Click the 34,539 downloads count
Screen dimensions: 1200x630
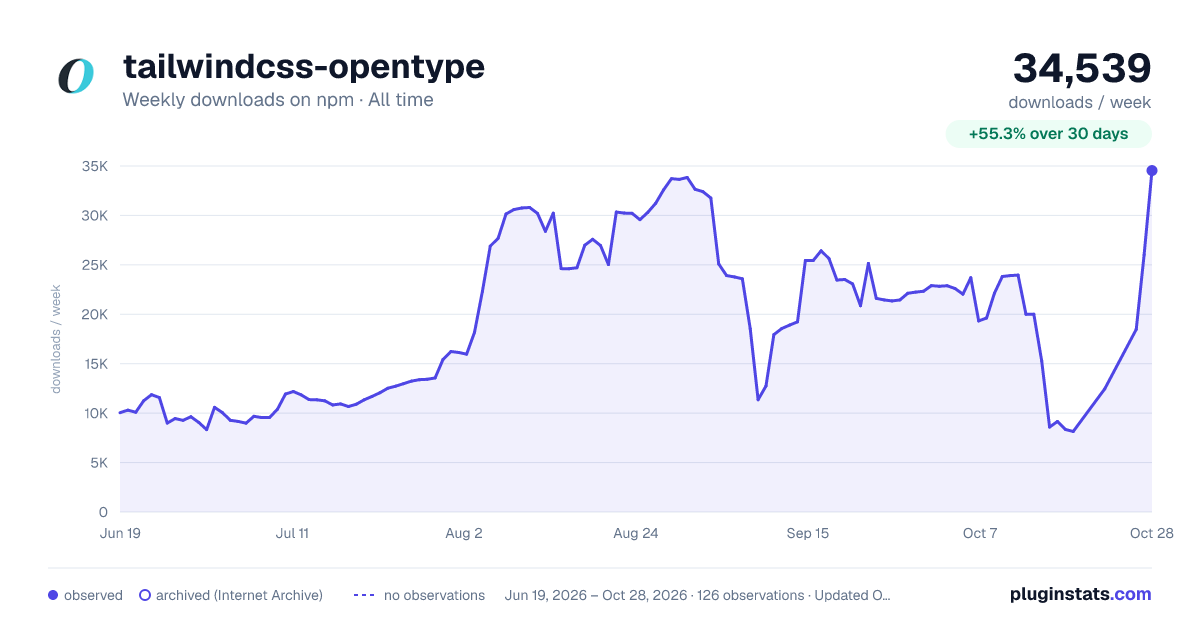(x=1082, y=68)
